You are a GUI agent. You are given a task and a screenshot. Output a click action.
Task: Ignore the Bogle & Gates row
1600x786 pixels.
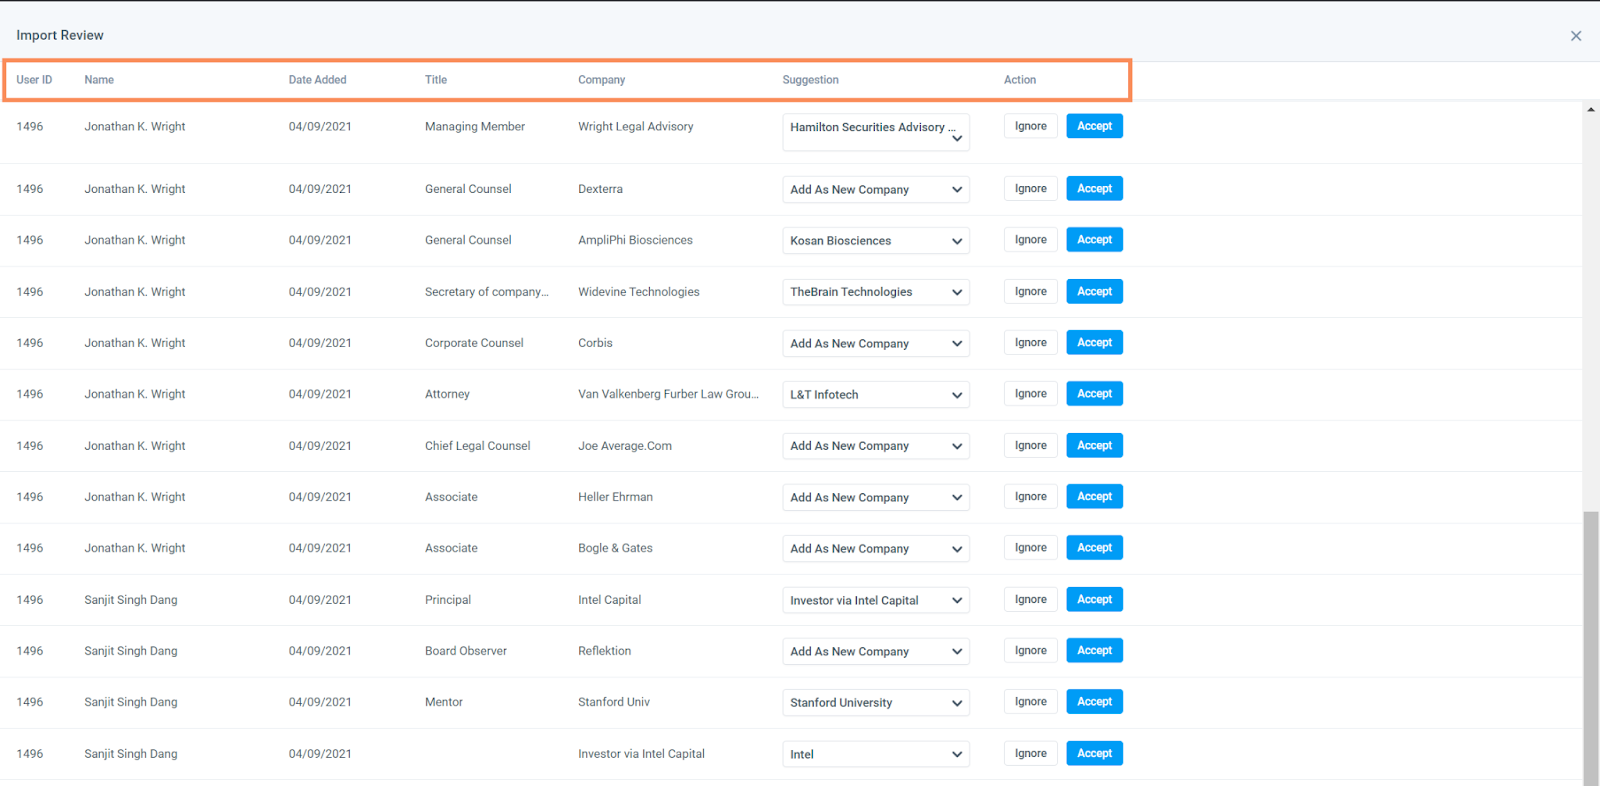click(x=1030, y=547)
